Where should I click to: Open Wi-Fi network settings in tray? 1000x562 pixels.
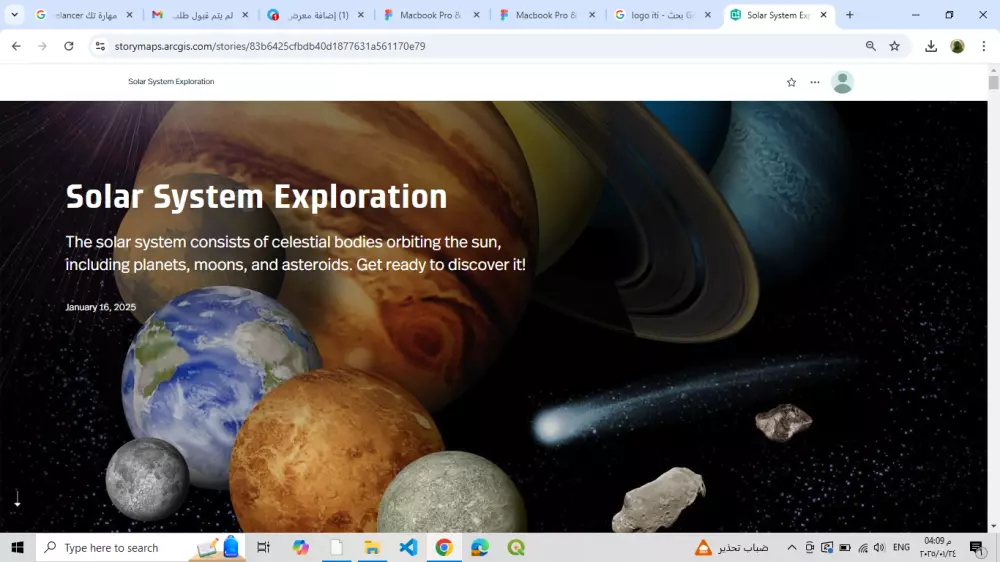click(x=863, y=547)
